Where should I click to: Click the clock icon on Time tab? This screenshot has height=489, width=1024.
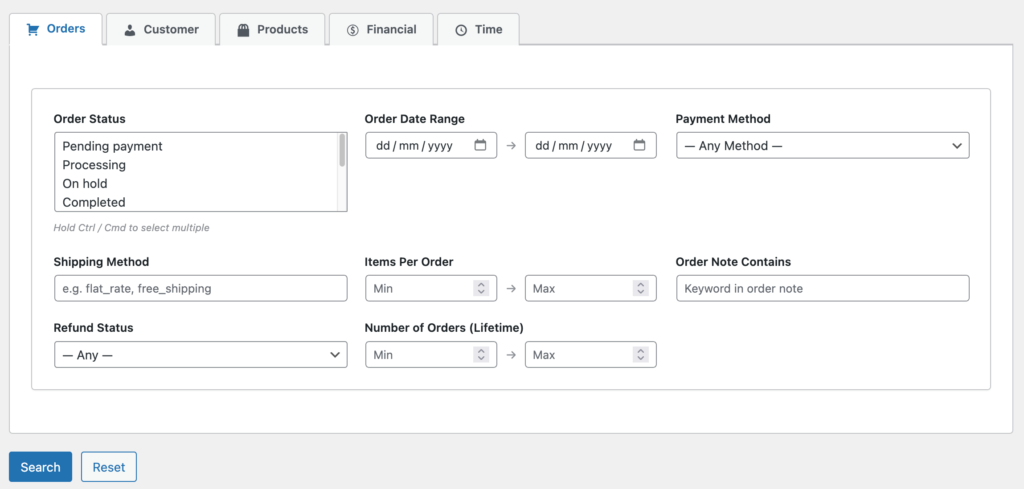tap(461, 30)
